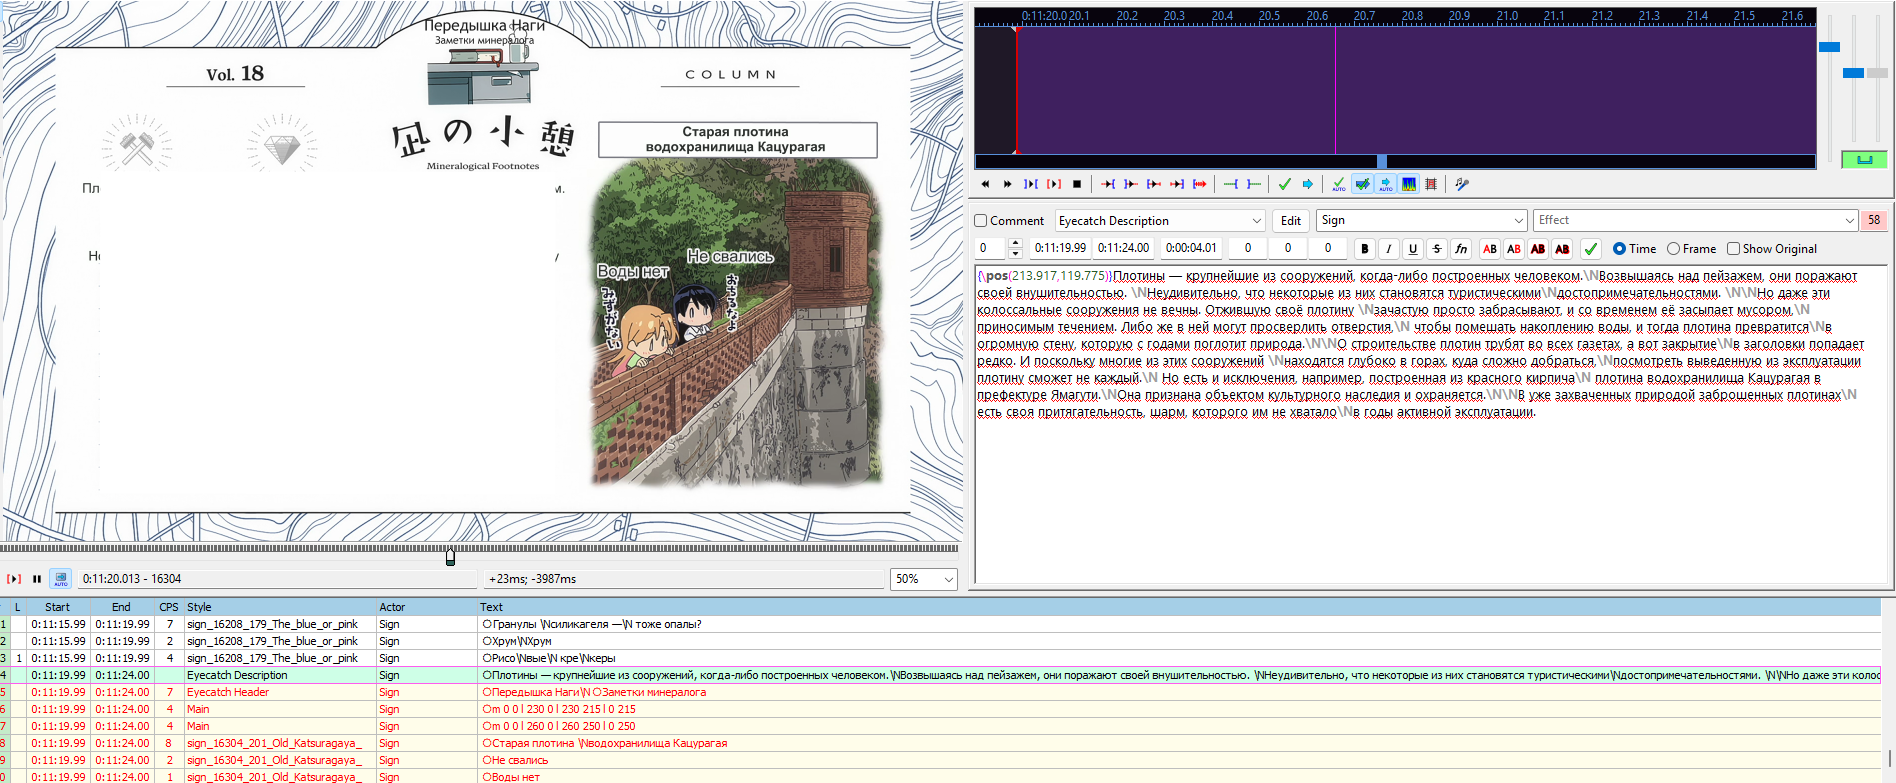Screen dimensions: 1896x783
Task: Toggle spectrum analyzer mode
Action: pyautogui.click(x=1409, y=184)
